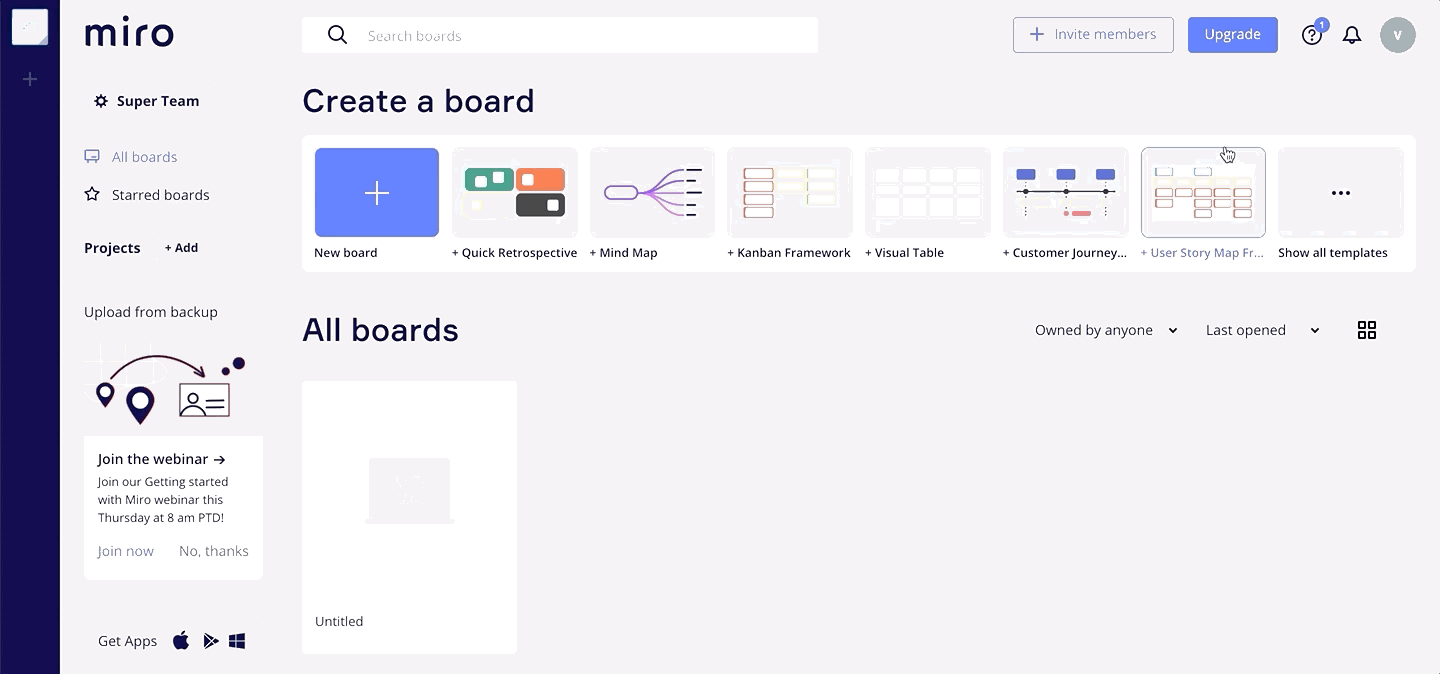Open Starred boards
The height and width of the screenshot is (674, 1440).
[160, 195]
